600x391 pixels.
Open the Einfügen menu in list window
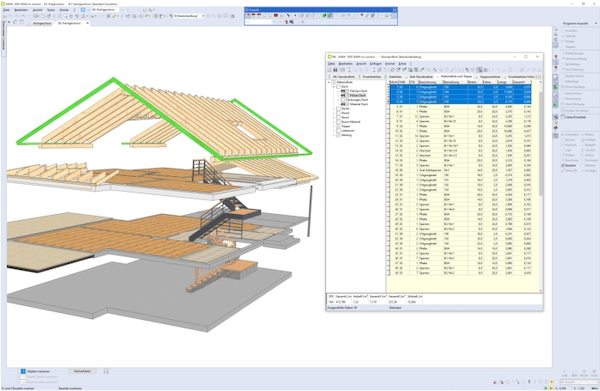point(376,64)
